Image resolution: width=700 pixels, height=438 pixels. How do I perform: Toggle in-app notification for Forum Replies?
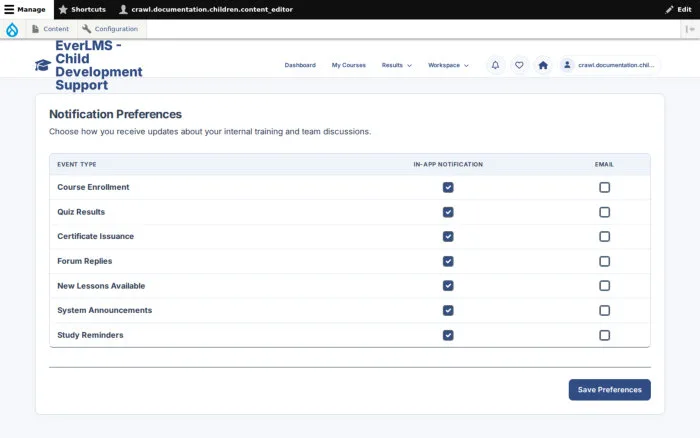pos(448,261)
